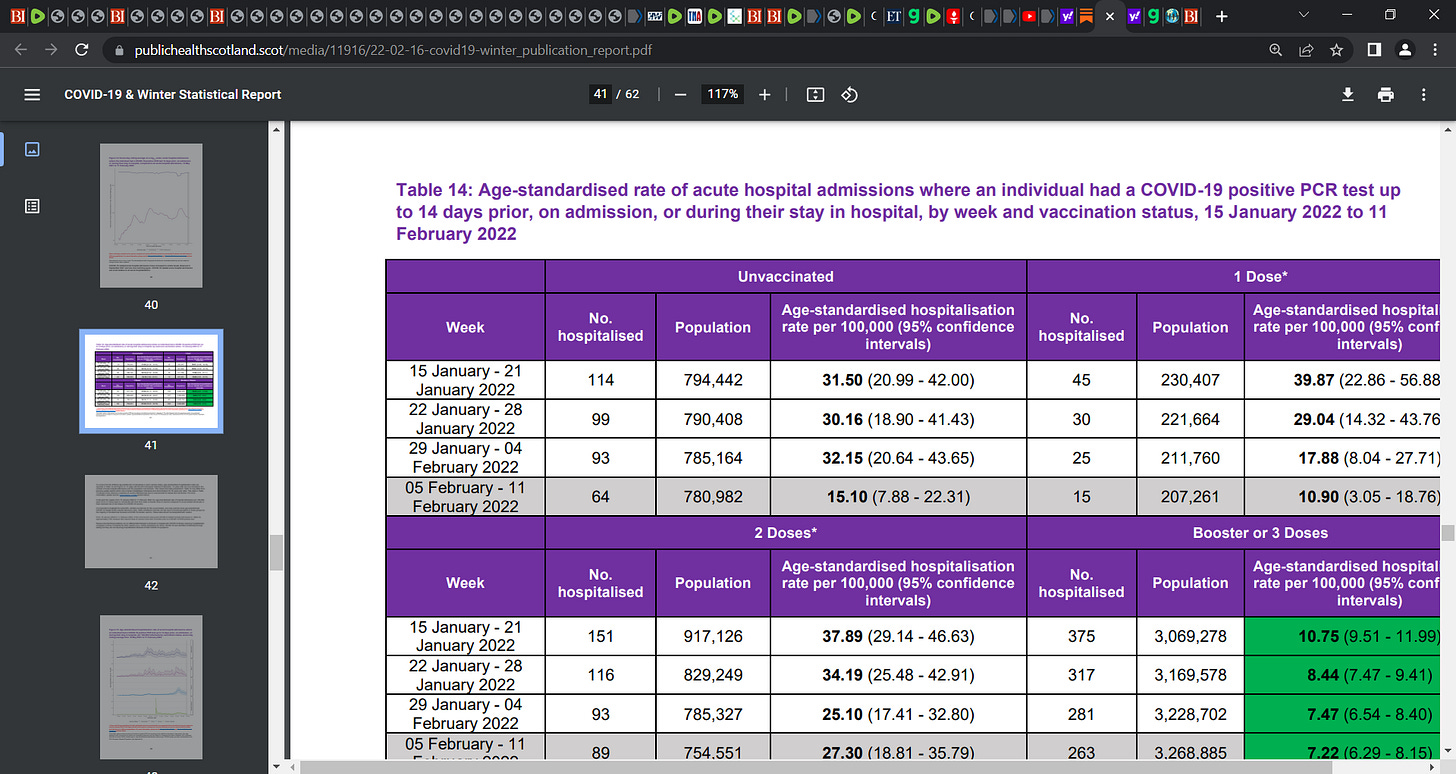This screenshot has height=774, width=1456.
Task: Toggle Chrome side panel
Action: 1374,49
